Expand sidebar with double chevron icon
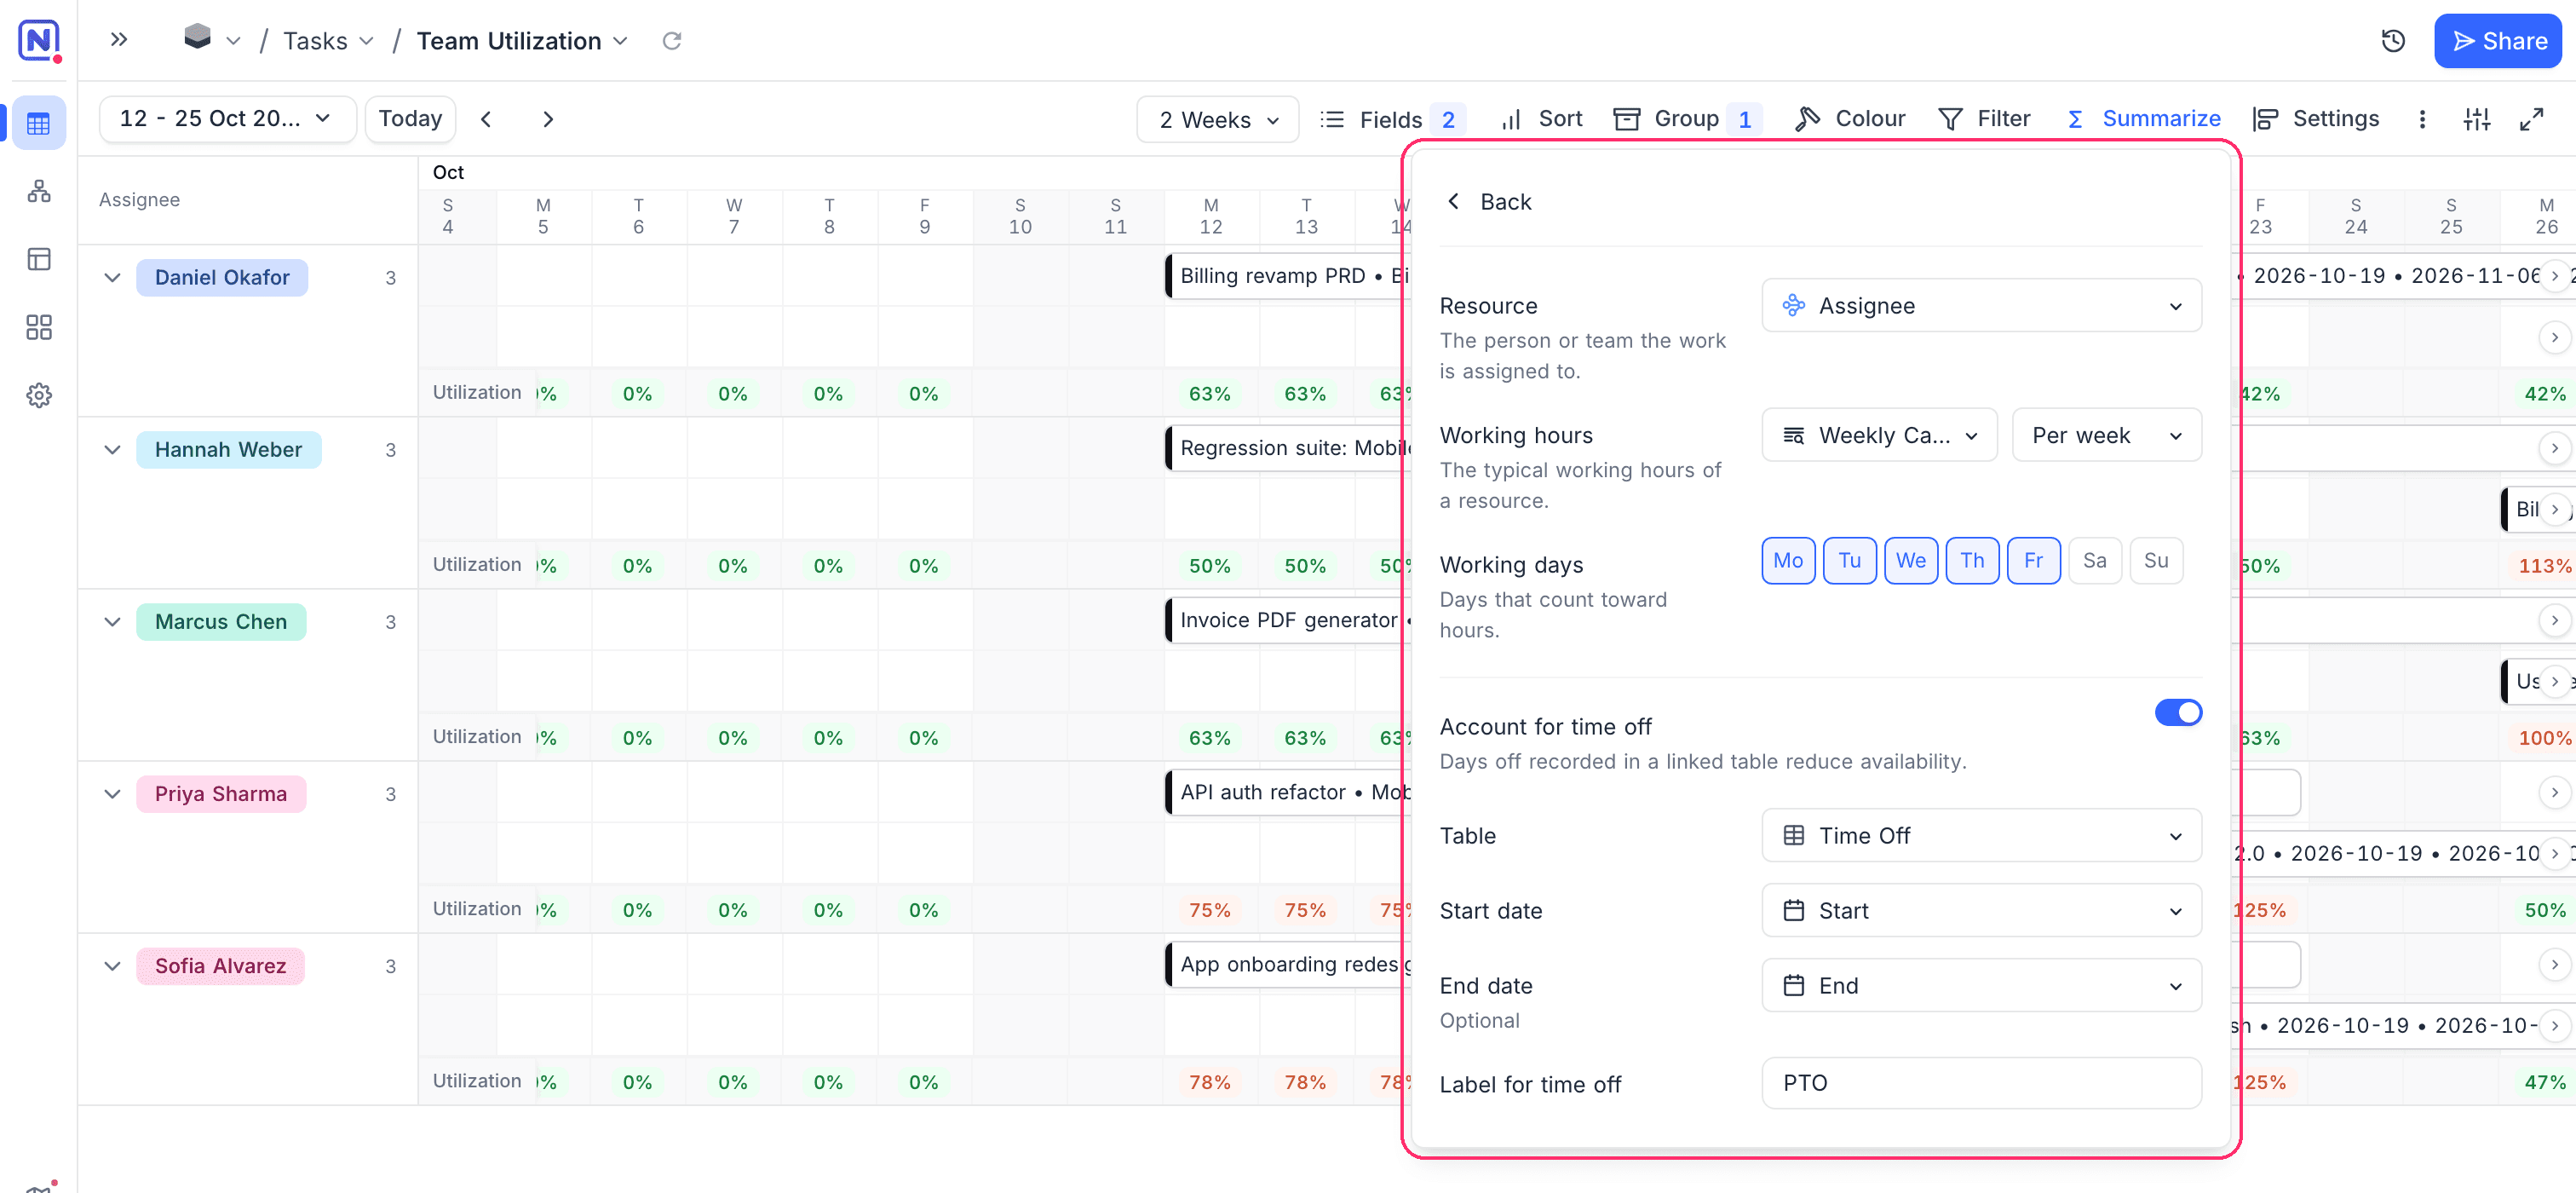 tap(119, 40)
